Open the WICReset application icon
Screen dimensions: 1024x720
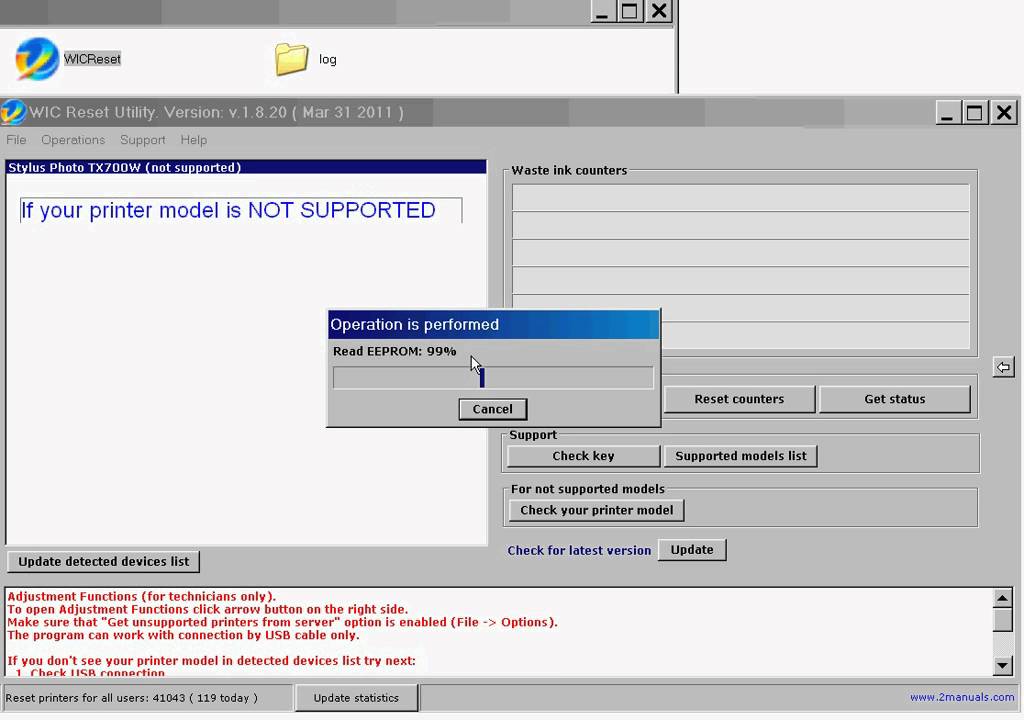point(37,59)
